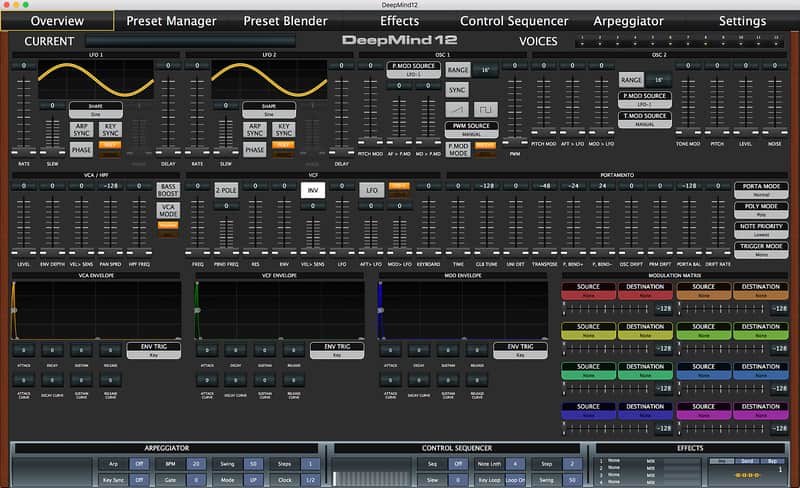
Task: Open the Settings tab
Action: coord(742,21)
